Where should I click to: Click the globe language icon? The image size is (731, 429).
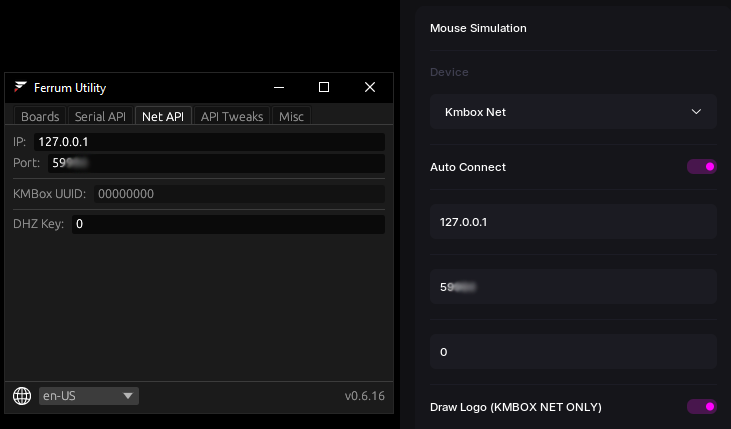(22, 396)
